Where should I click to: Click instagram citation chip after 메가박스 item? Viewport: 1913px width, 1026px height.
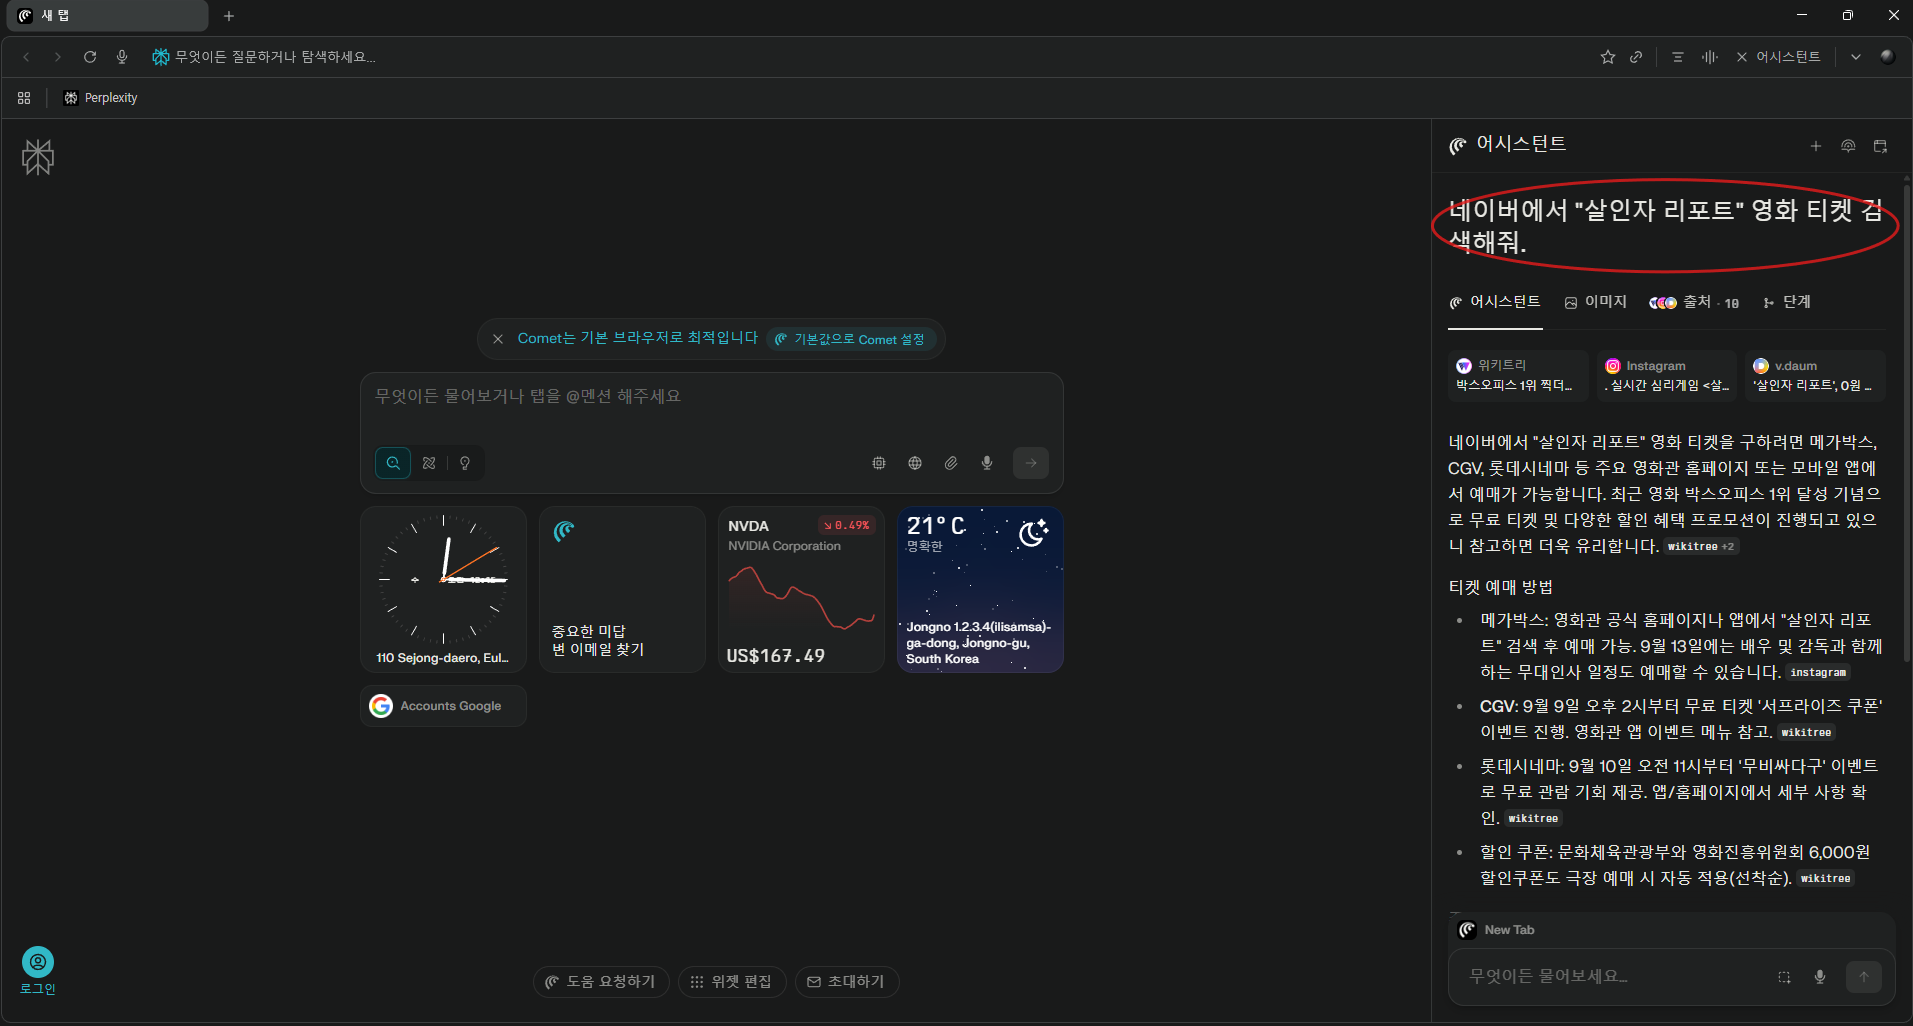point(1818,672)
